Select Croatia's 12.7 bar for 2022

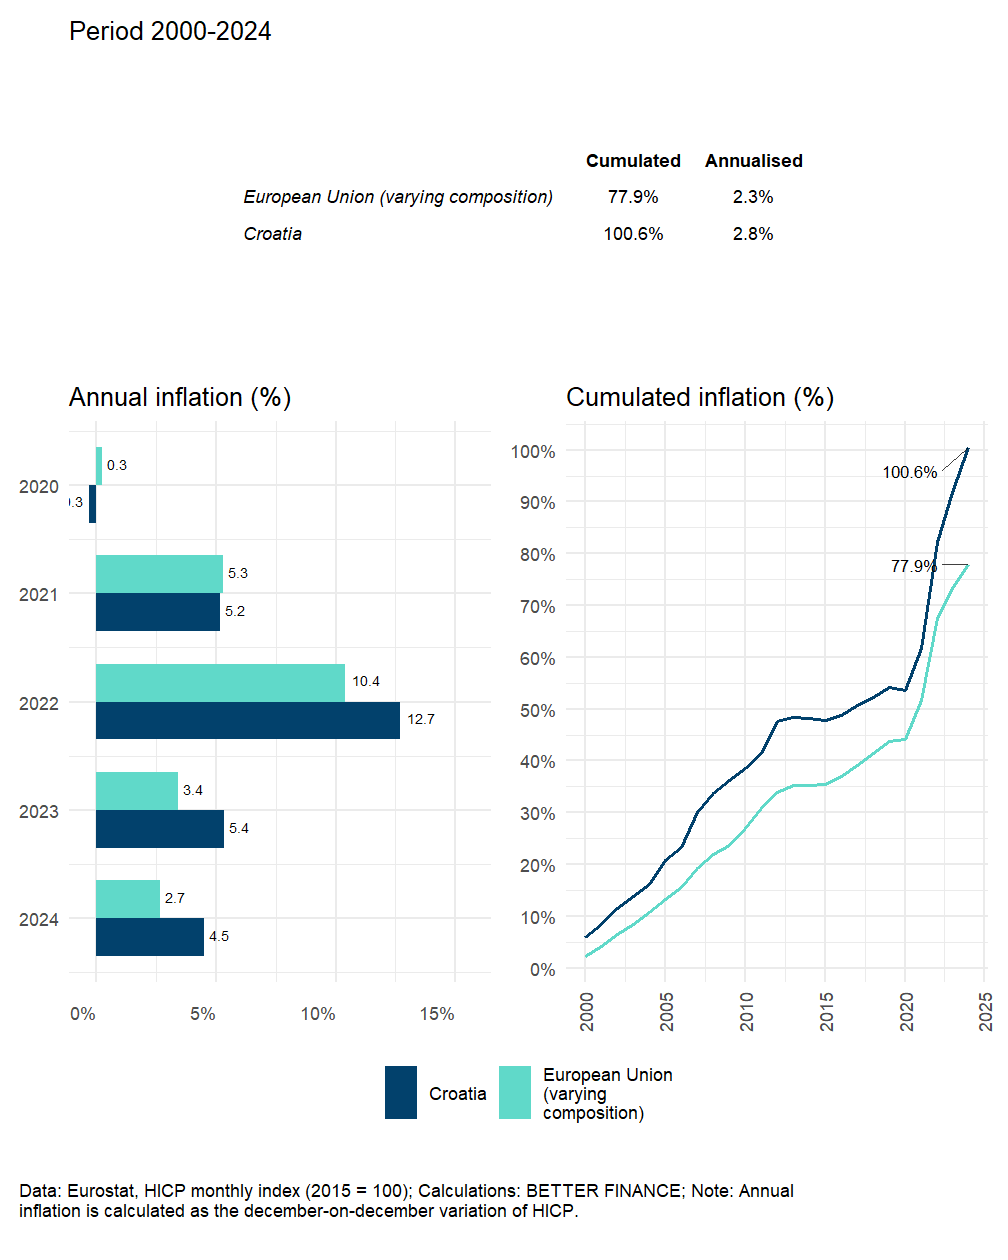tap(247, 721)
